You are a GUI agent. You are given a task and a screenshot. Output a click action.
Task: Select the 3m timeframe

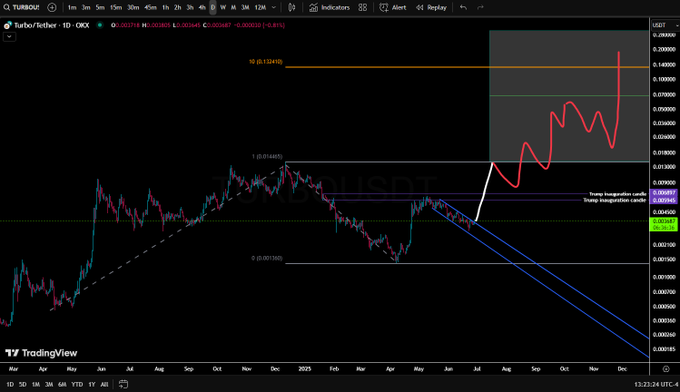click(x=86, y=7)
